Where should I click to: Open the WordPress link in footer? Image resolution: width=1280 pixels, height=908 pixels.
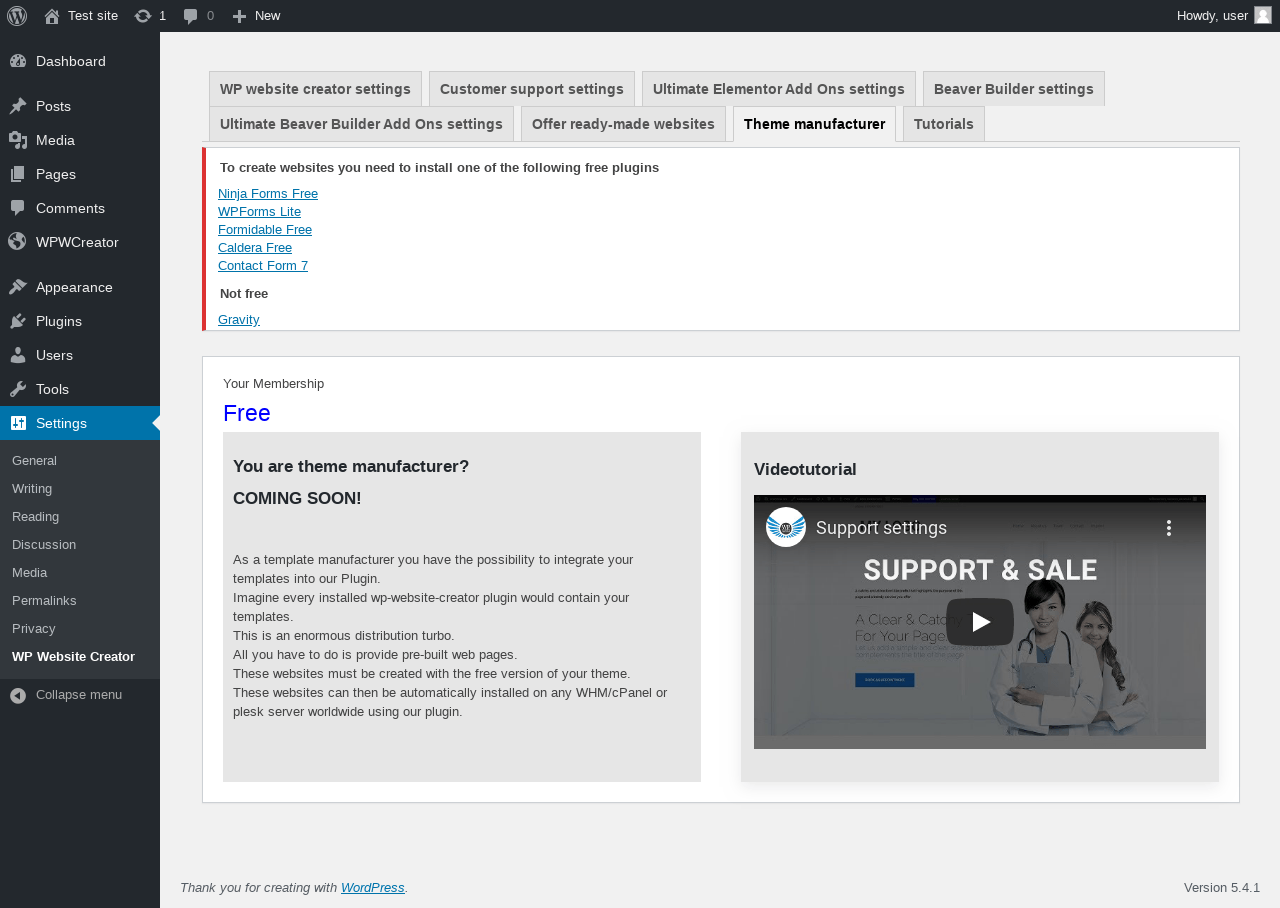click(373, 887)
